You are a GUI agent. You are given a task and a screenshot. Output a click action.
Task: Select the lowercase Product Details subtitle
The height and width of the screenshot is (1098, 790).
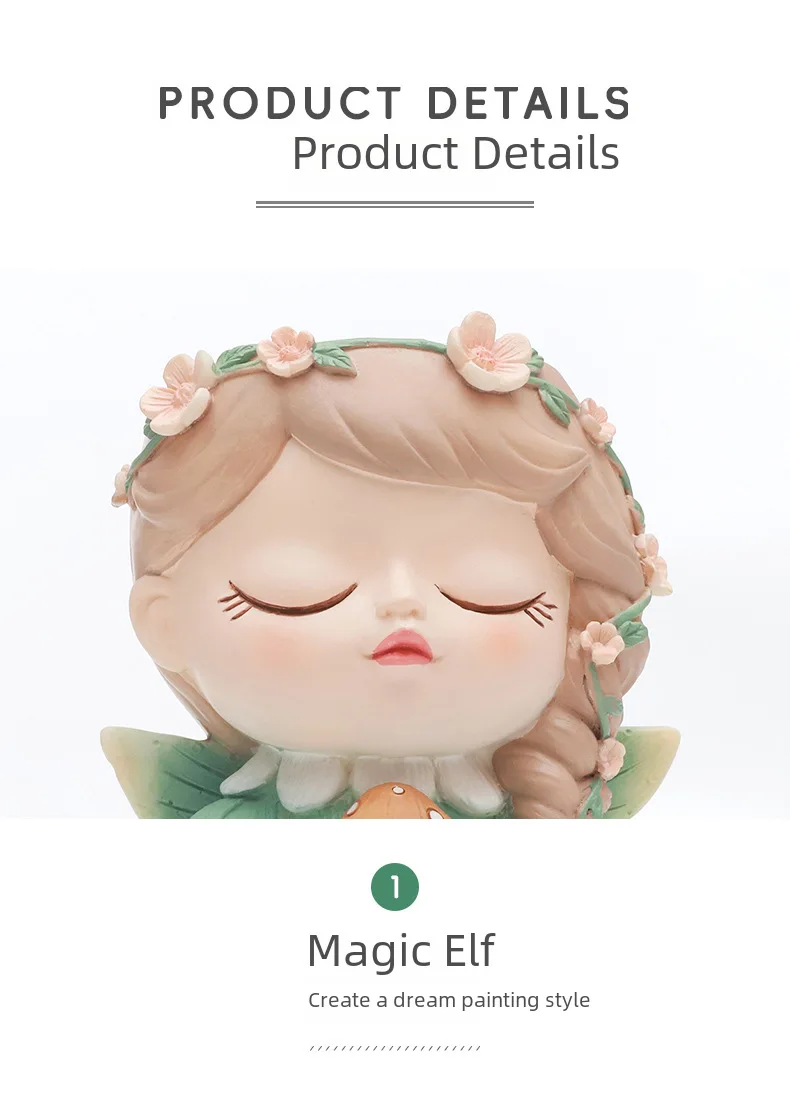456,153
